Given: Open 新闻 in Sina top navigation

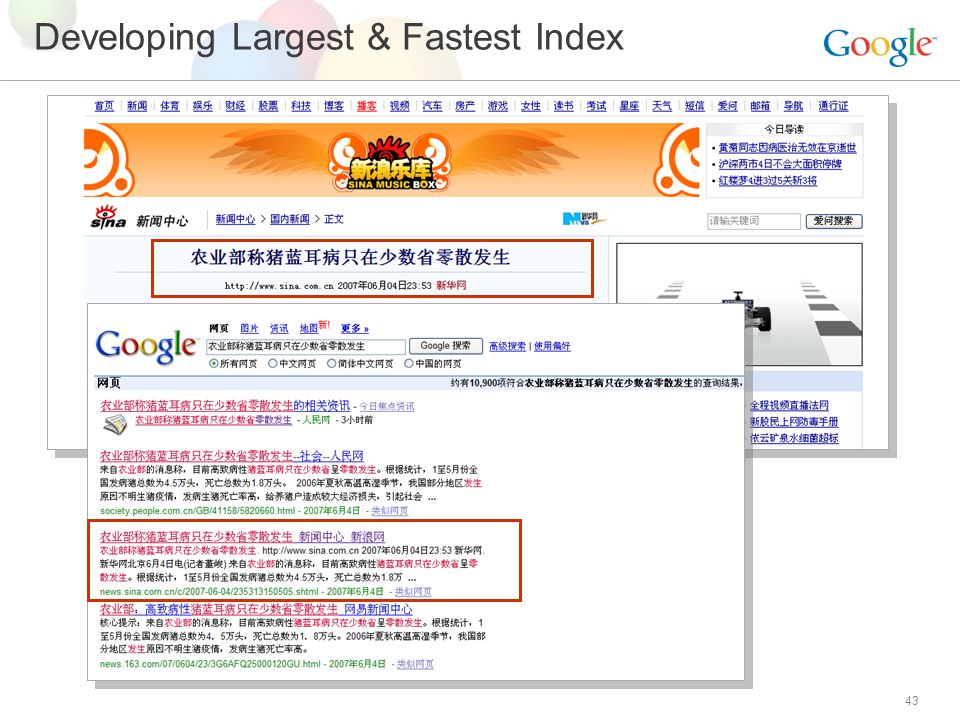Looking at the screenshot, I should [x=137, y=106].
